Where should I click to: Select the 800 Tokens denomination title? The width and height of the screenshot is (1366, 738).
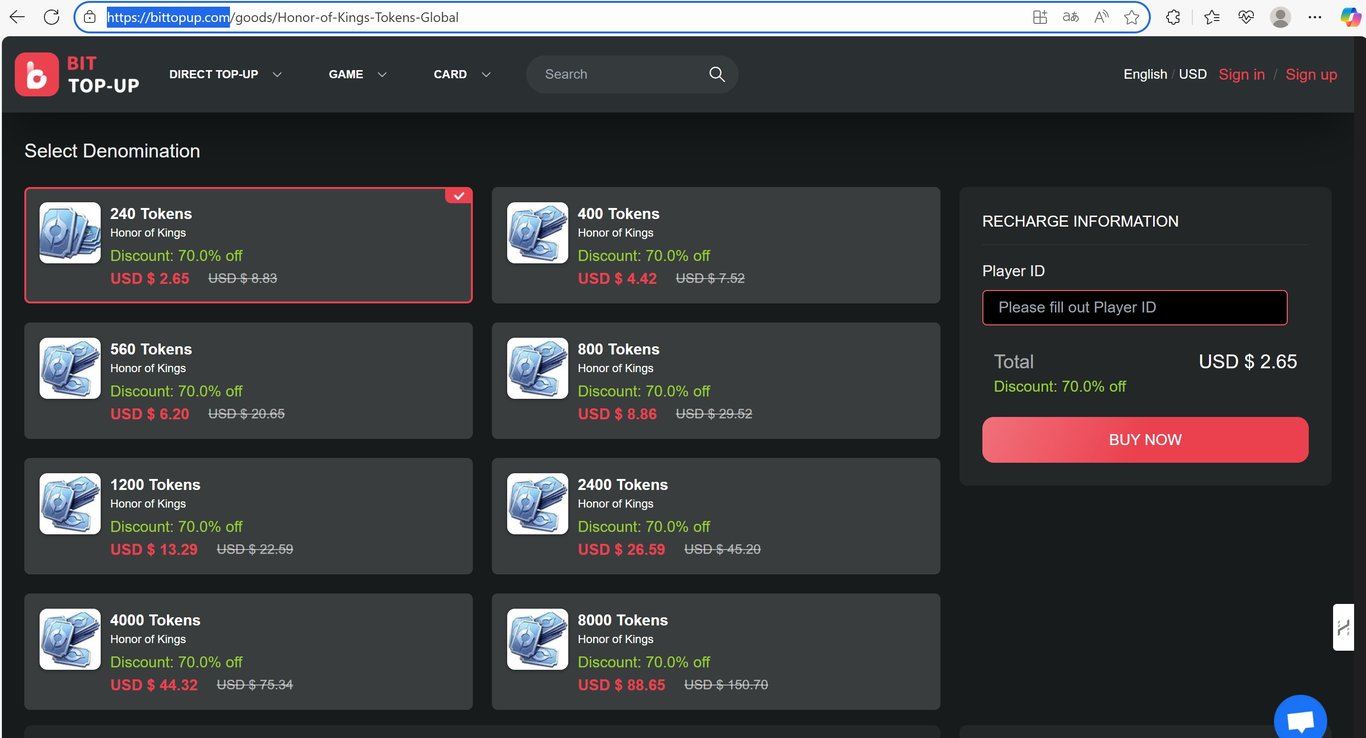(x=619, y=349)
